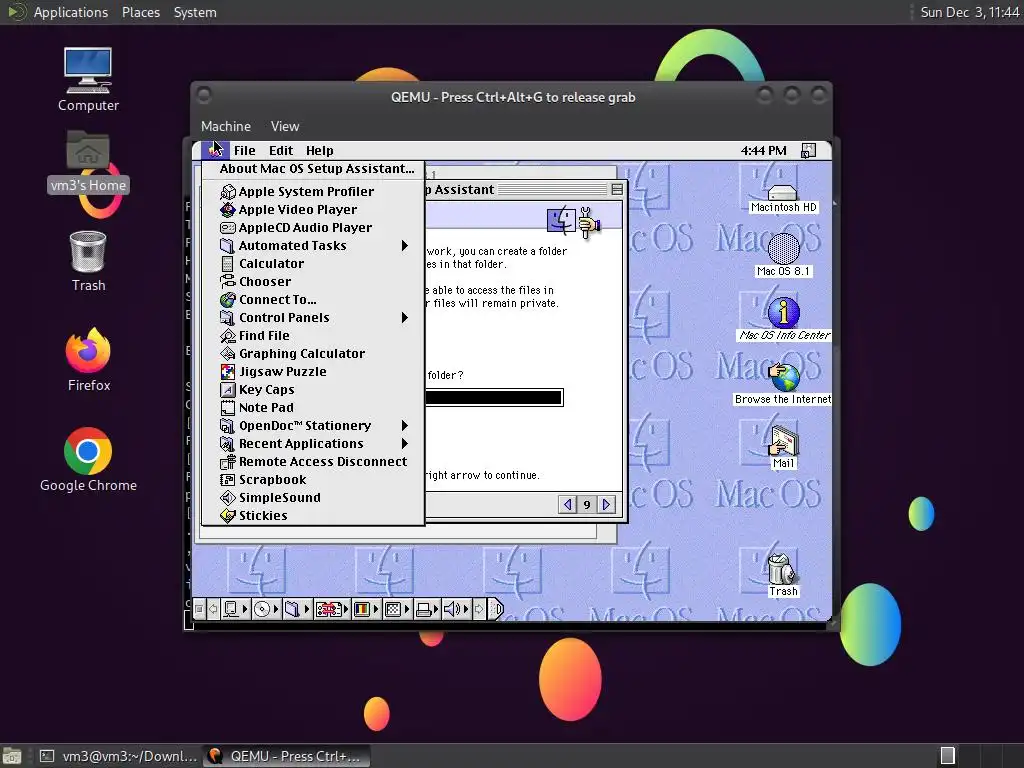This screenshot has height=768, width=1024.
Task: Choose Remote Access Disconnect
Action: point(313,461)
